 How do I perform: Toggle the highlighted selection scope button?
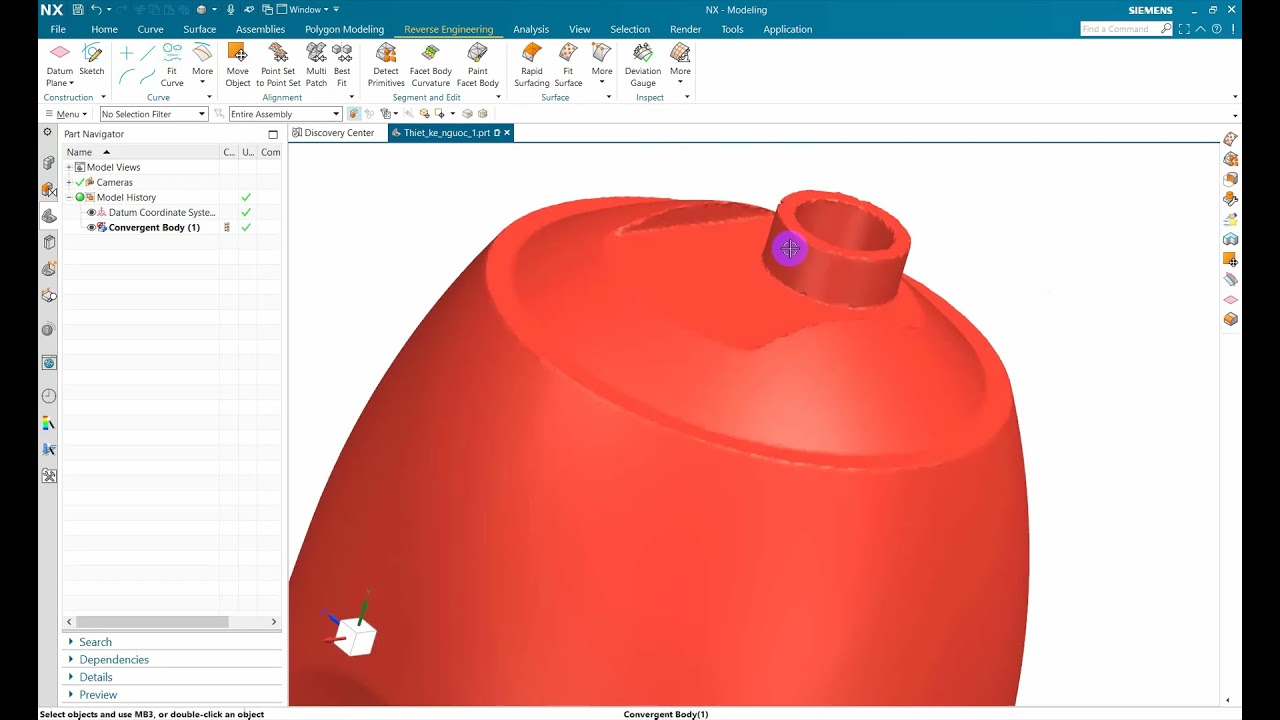tap(354, 114)
